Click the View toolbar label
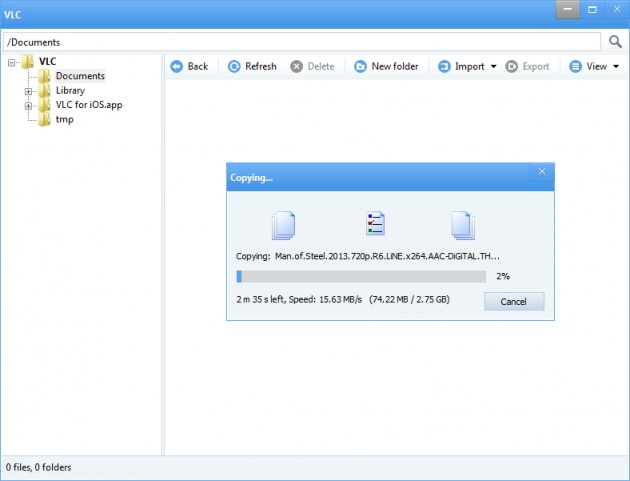The image size is (630, 481). (x=597, y=66)
